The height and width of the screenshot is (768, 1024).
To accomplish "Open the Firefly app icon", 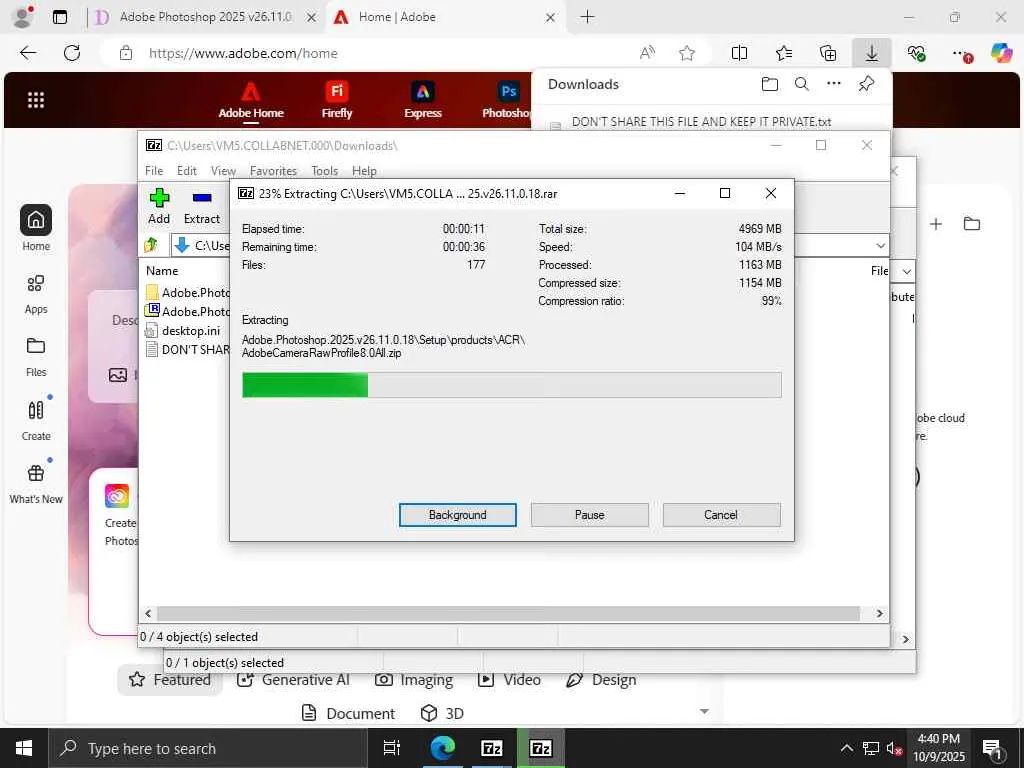I will [337, 100].
